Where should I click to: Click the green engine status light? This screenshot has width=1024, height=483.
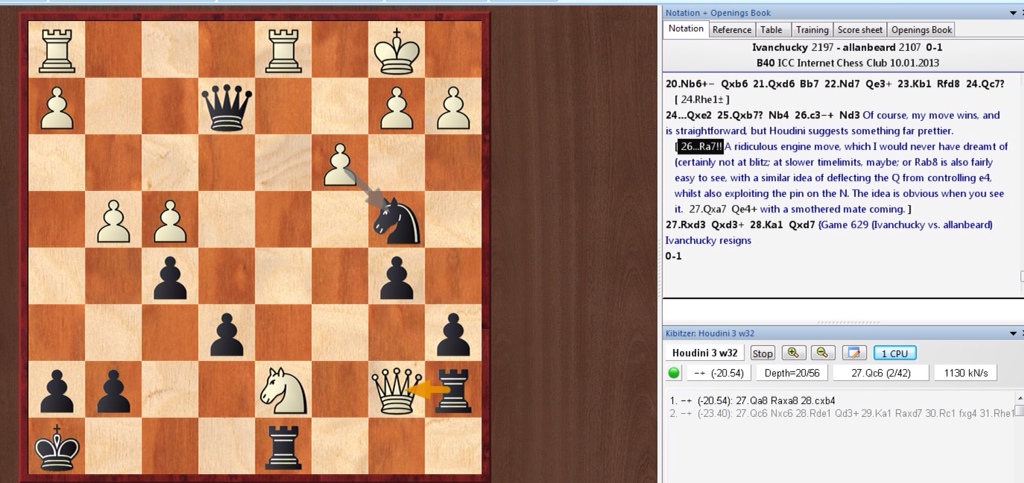click(x=673, y=374)
